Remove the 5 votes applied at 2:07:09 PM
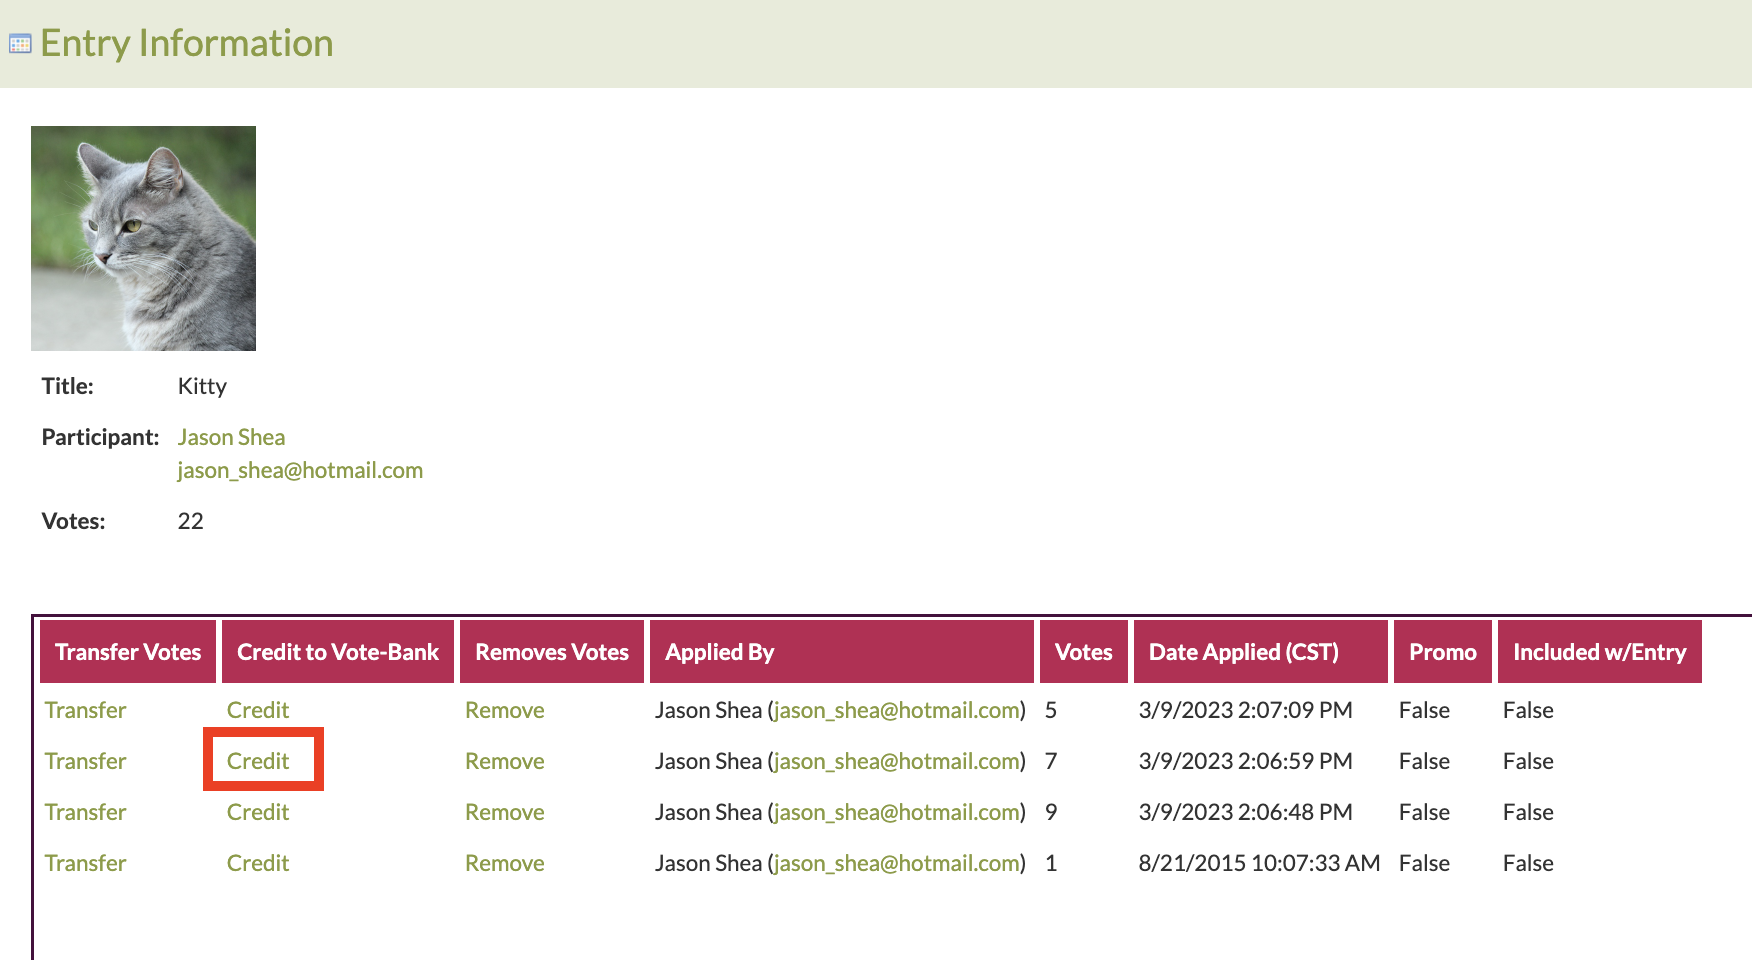 coord(505,710)
